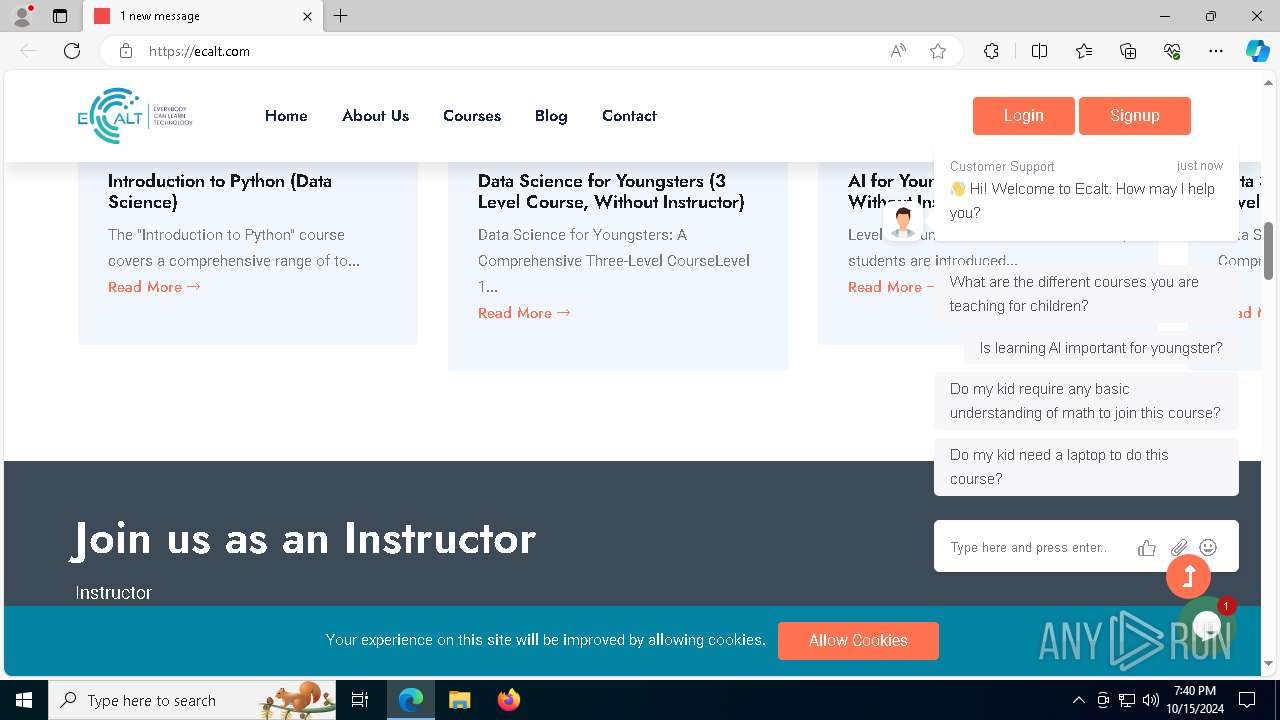The width and height of the screenshot is (1280, 720).
Task: Open the Favorites list icon
Action: (x=1084, y=51)
